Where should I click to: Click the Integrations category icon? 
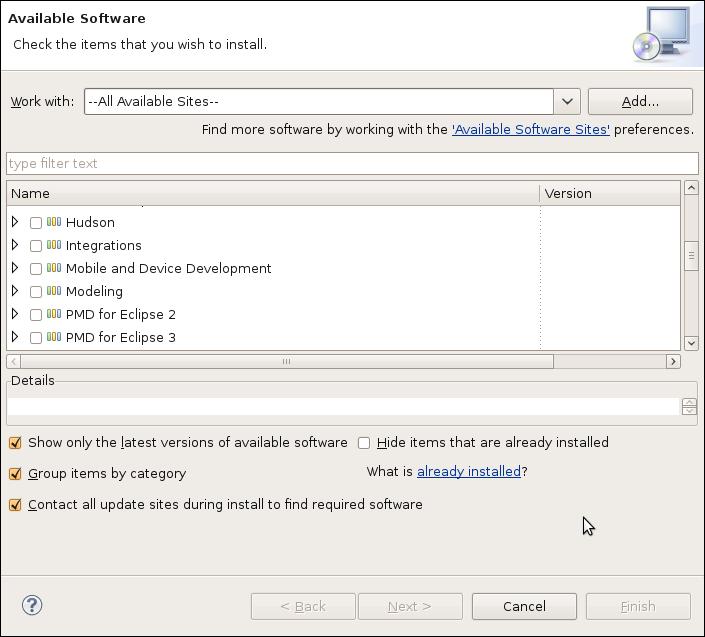point(54,245)
